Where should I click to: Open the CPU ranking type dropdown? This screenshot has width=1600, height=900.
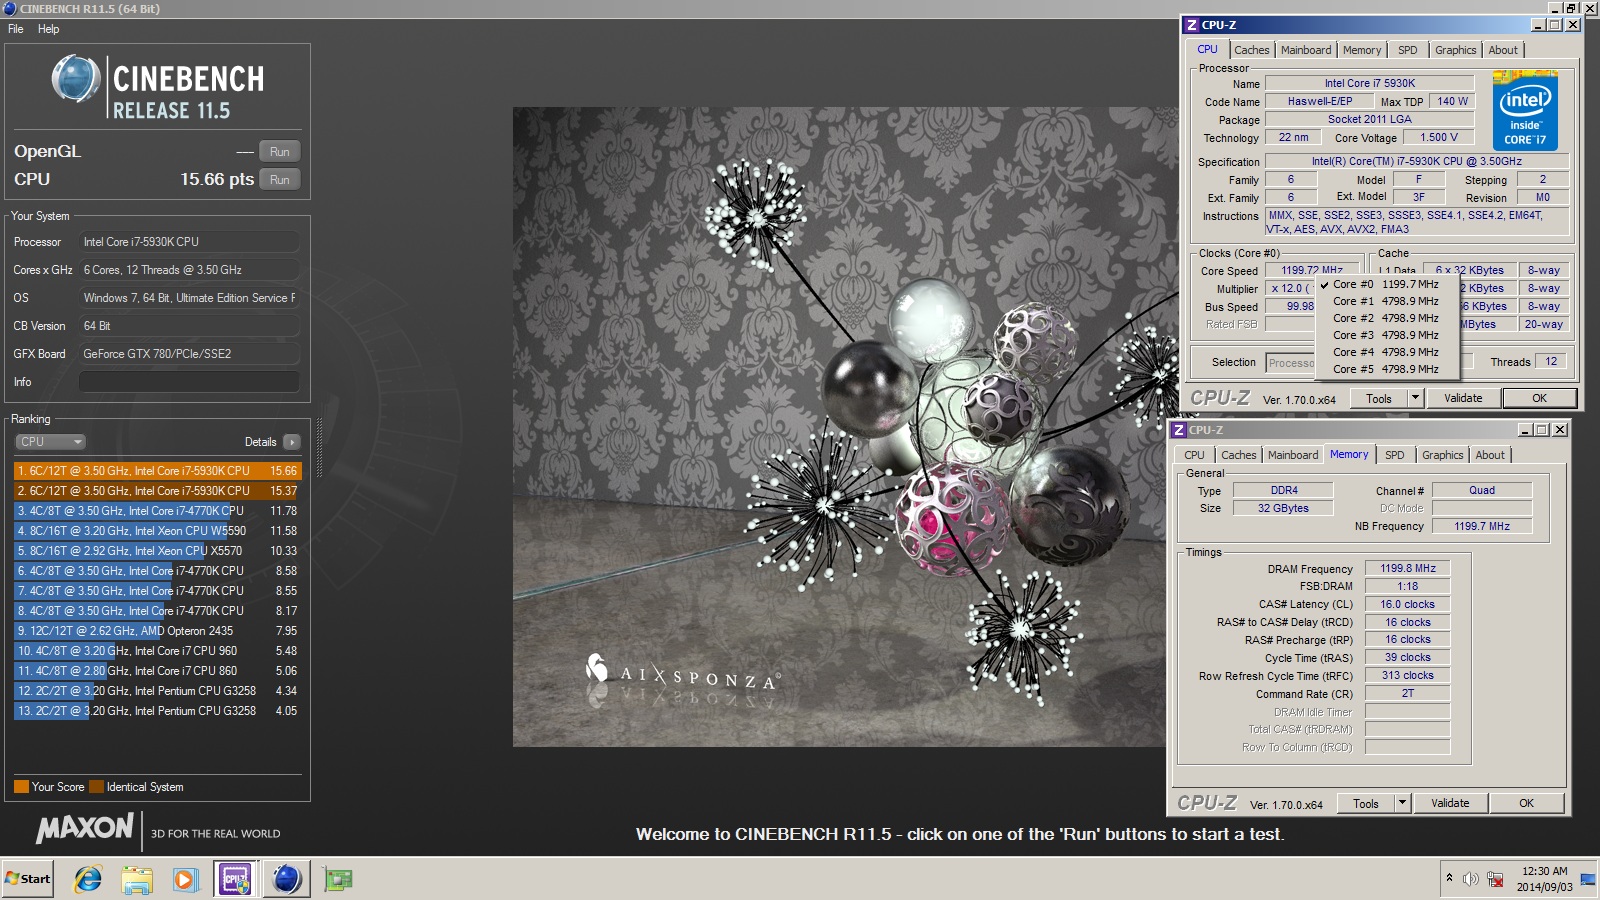coord(50,442)
